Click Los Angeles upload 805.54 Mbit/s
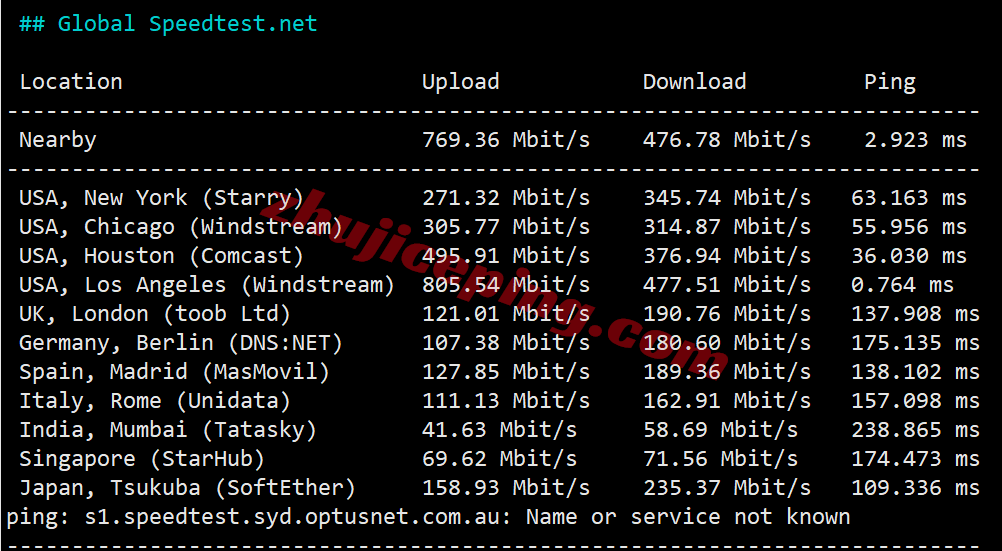Screen dimensions: 1002x551 tap(506, 285)
